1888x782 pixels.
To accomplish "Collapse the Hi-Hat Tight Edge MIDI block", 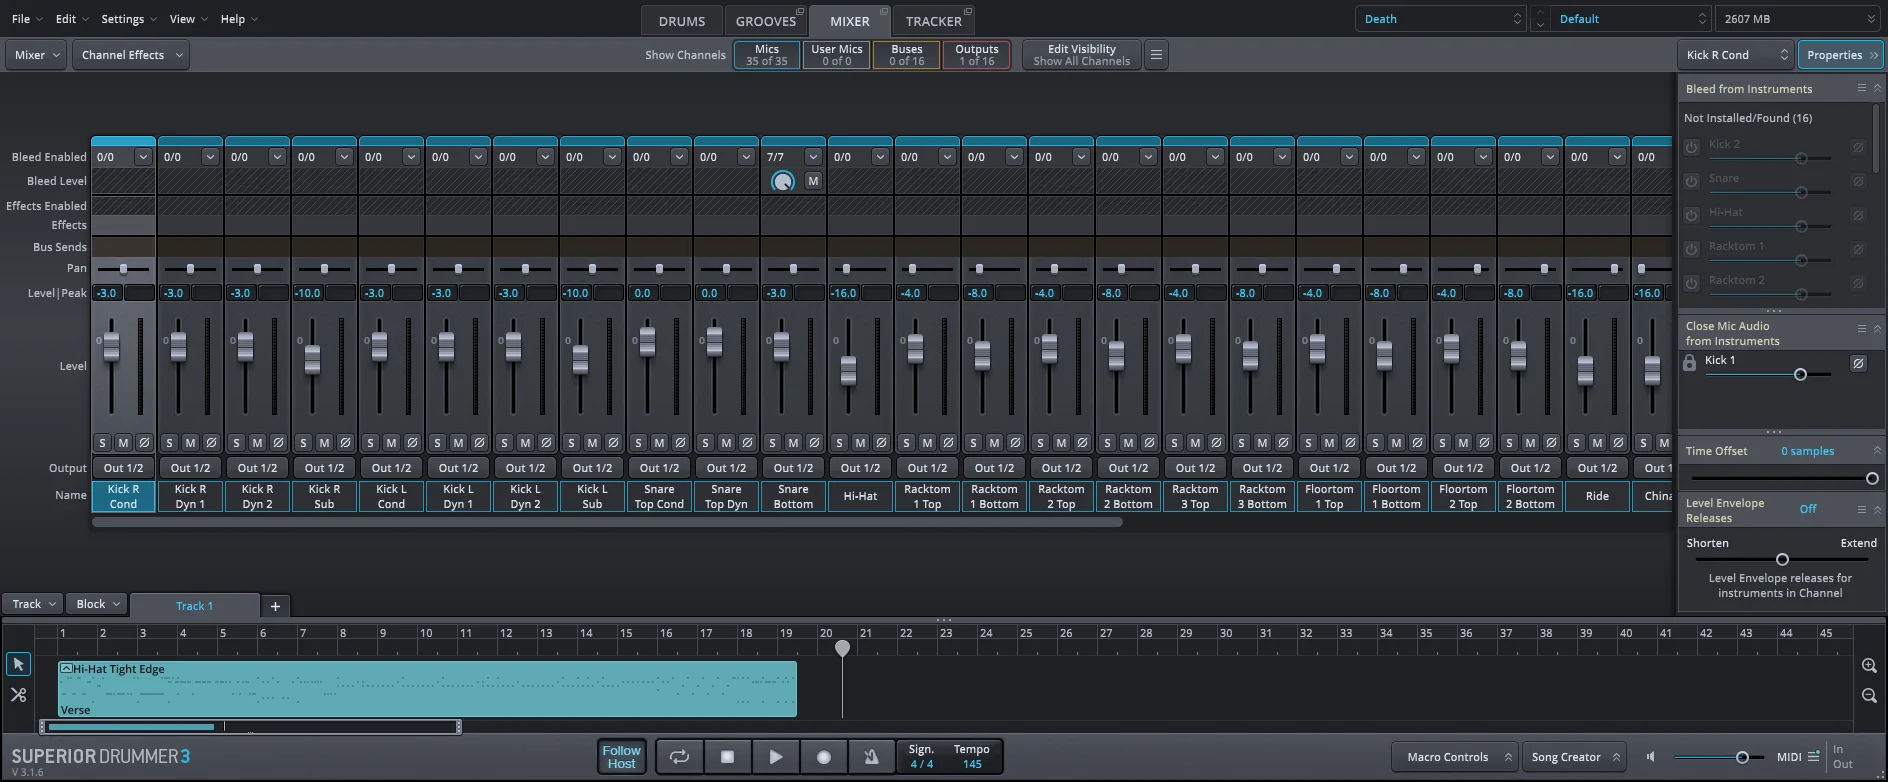I will [66, 669].
